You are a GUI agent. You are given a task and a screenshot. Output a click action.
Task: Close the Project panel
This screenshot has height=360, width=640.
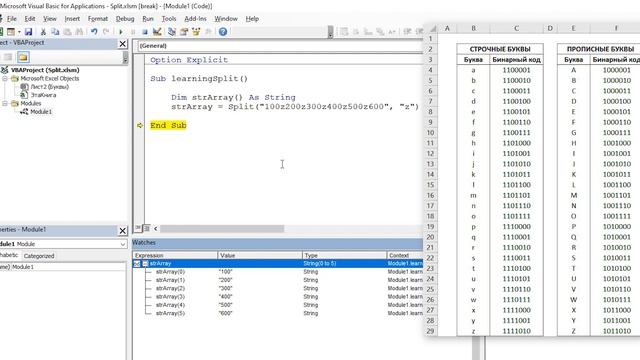(x=122, y=44)
